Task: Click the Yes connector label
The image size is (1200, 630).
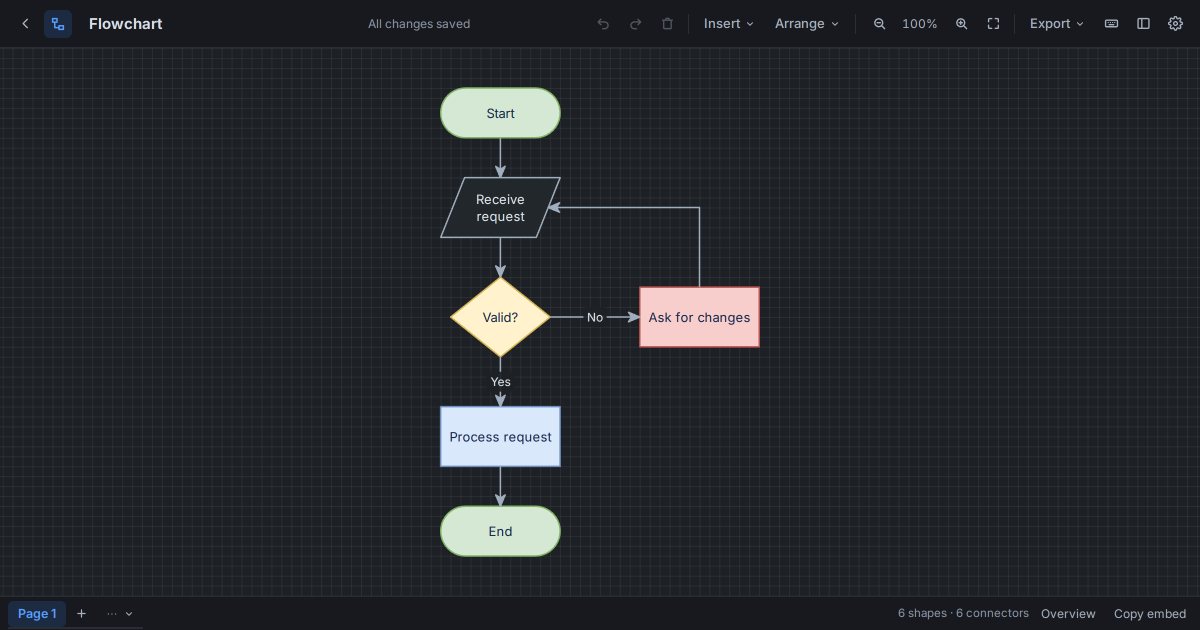Action: pos(500,382)
